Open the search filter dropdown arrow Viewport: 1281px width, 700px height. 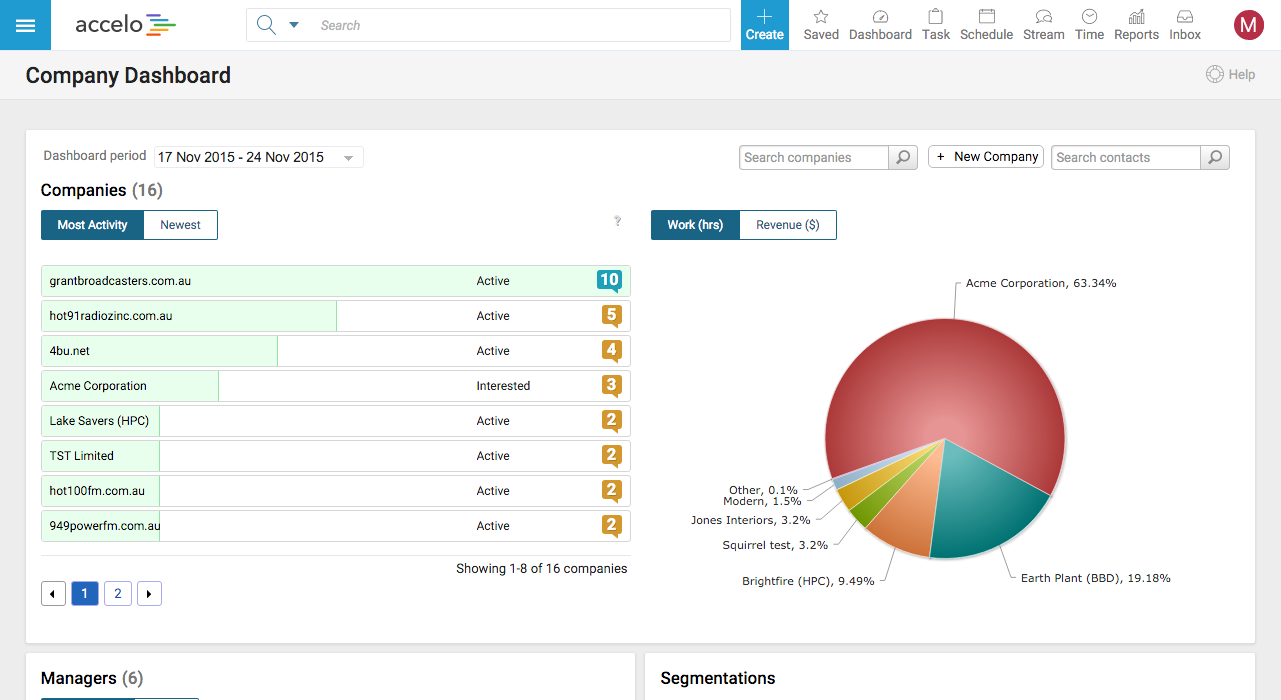coord(294,25)
